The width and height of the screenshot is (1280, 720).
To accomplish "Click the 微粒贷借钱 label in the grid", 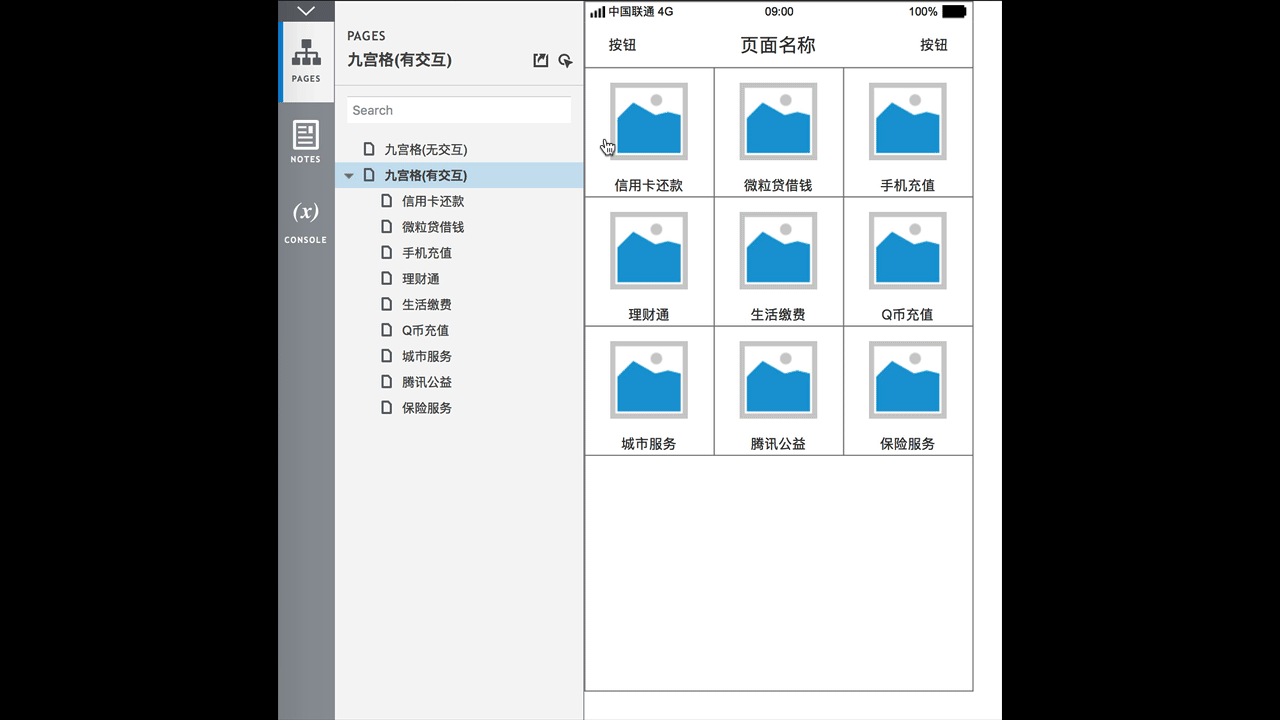I will point(778,185).
